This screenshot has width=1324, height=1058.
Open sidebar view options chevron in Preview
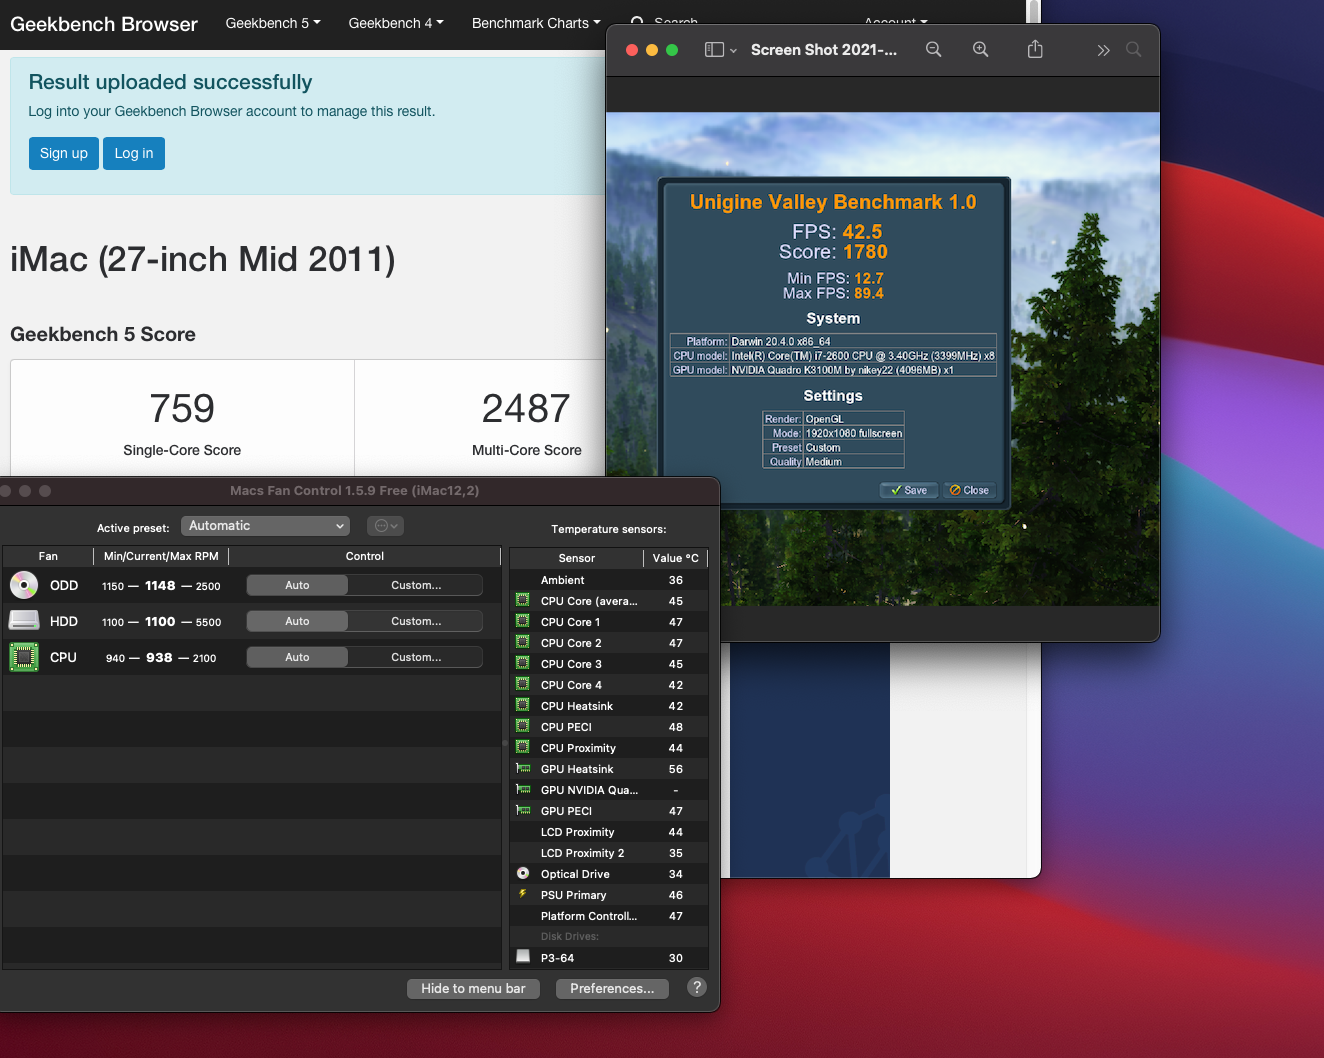(x=733, y=50)
